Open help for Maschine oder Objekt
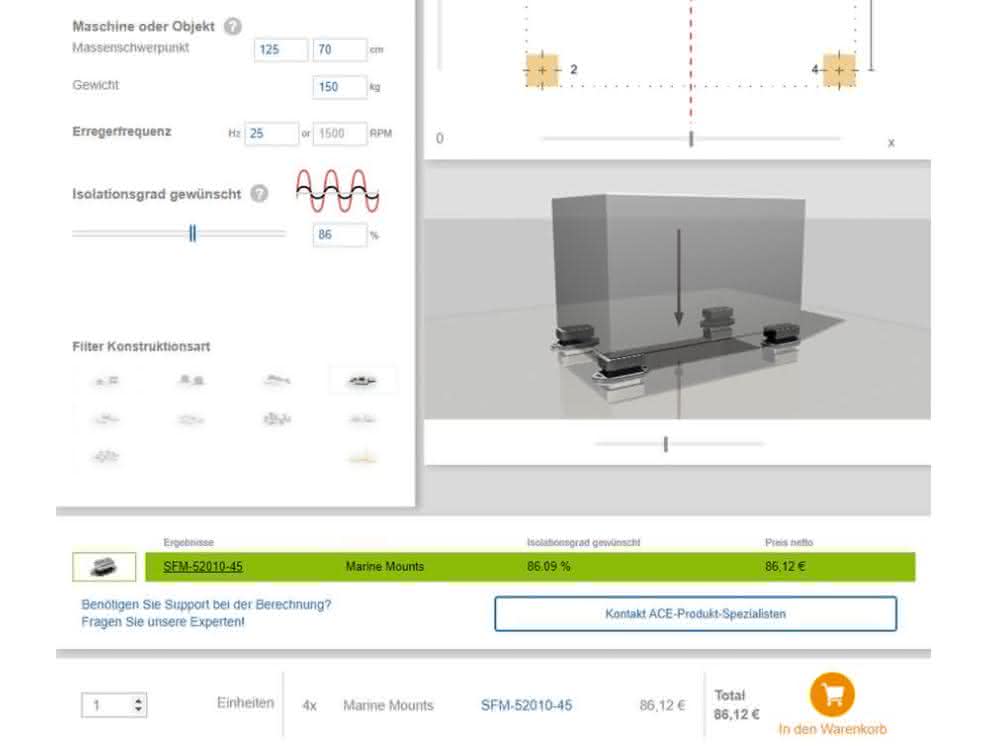This screenshot has width=1000, height=750. click(233, 26)
